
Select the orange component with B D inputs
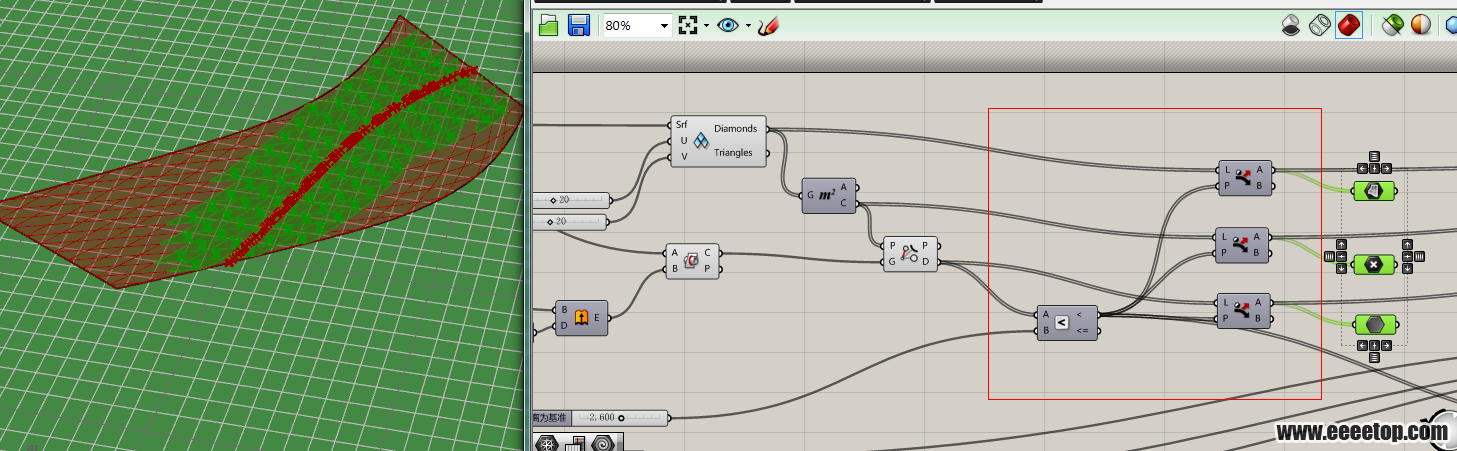(x=581, y=318)
